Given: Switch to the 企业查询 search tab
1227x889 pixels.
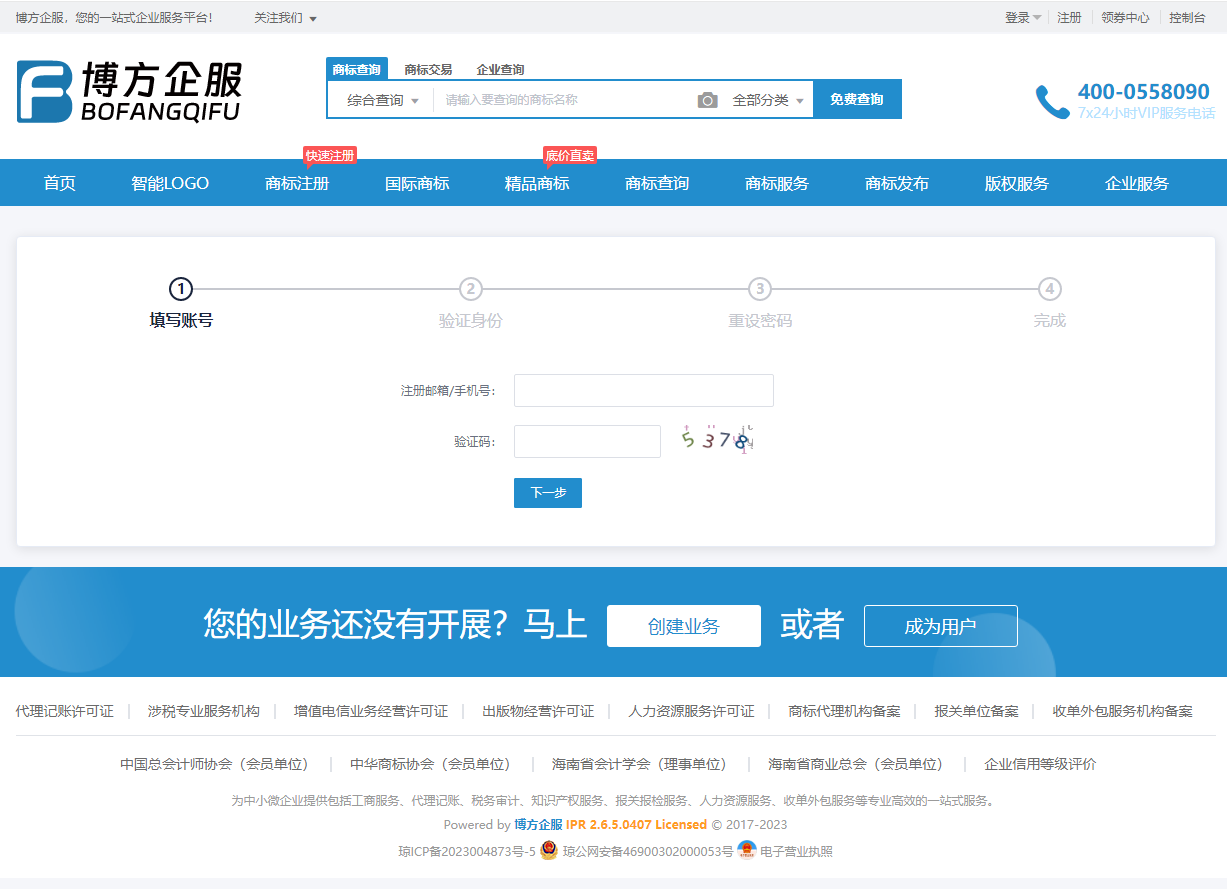Looking at the screenshot, I should point(500,70).
